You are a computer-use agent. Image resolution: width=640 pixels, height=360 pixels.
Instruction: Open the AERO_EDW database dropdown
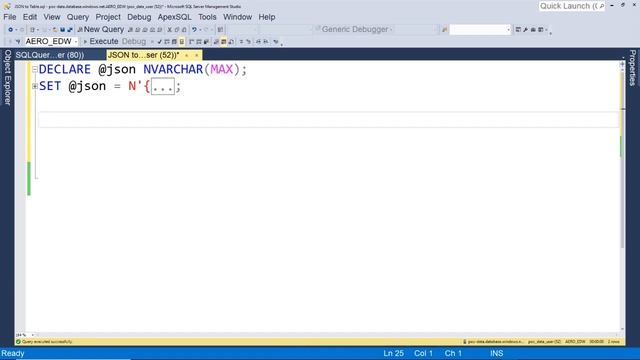[76, 42]
